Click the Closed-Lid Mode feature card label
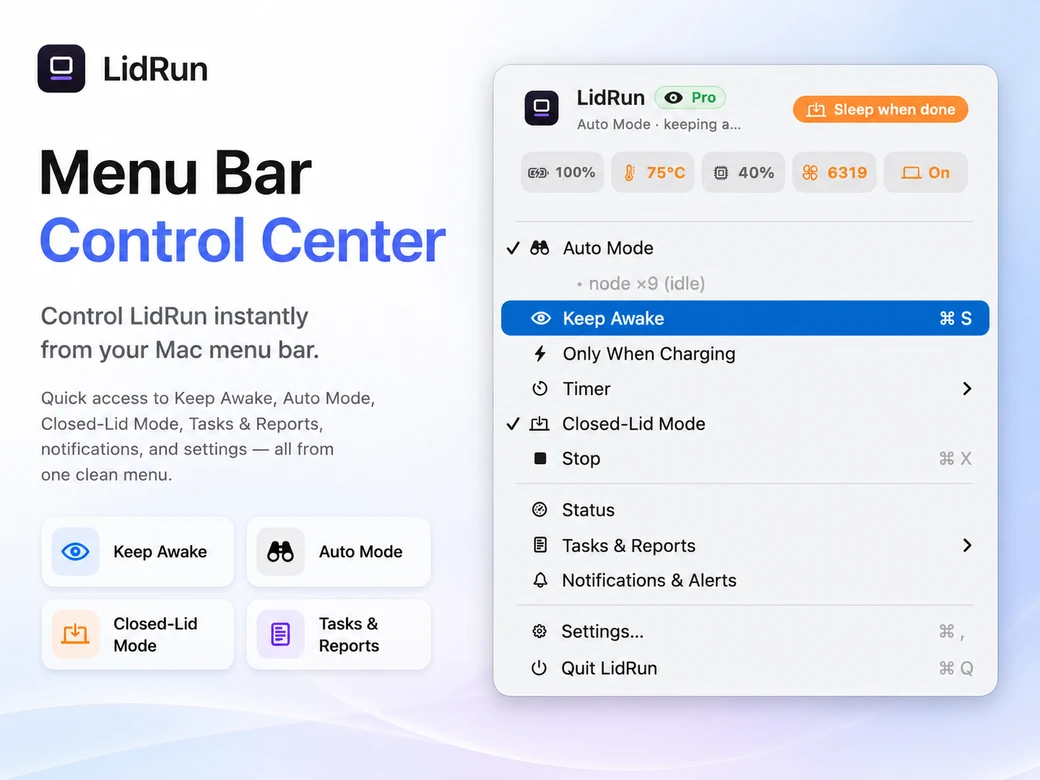This screenshot has height=780, width=1040. click(x=155, y=635)
